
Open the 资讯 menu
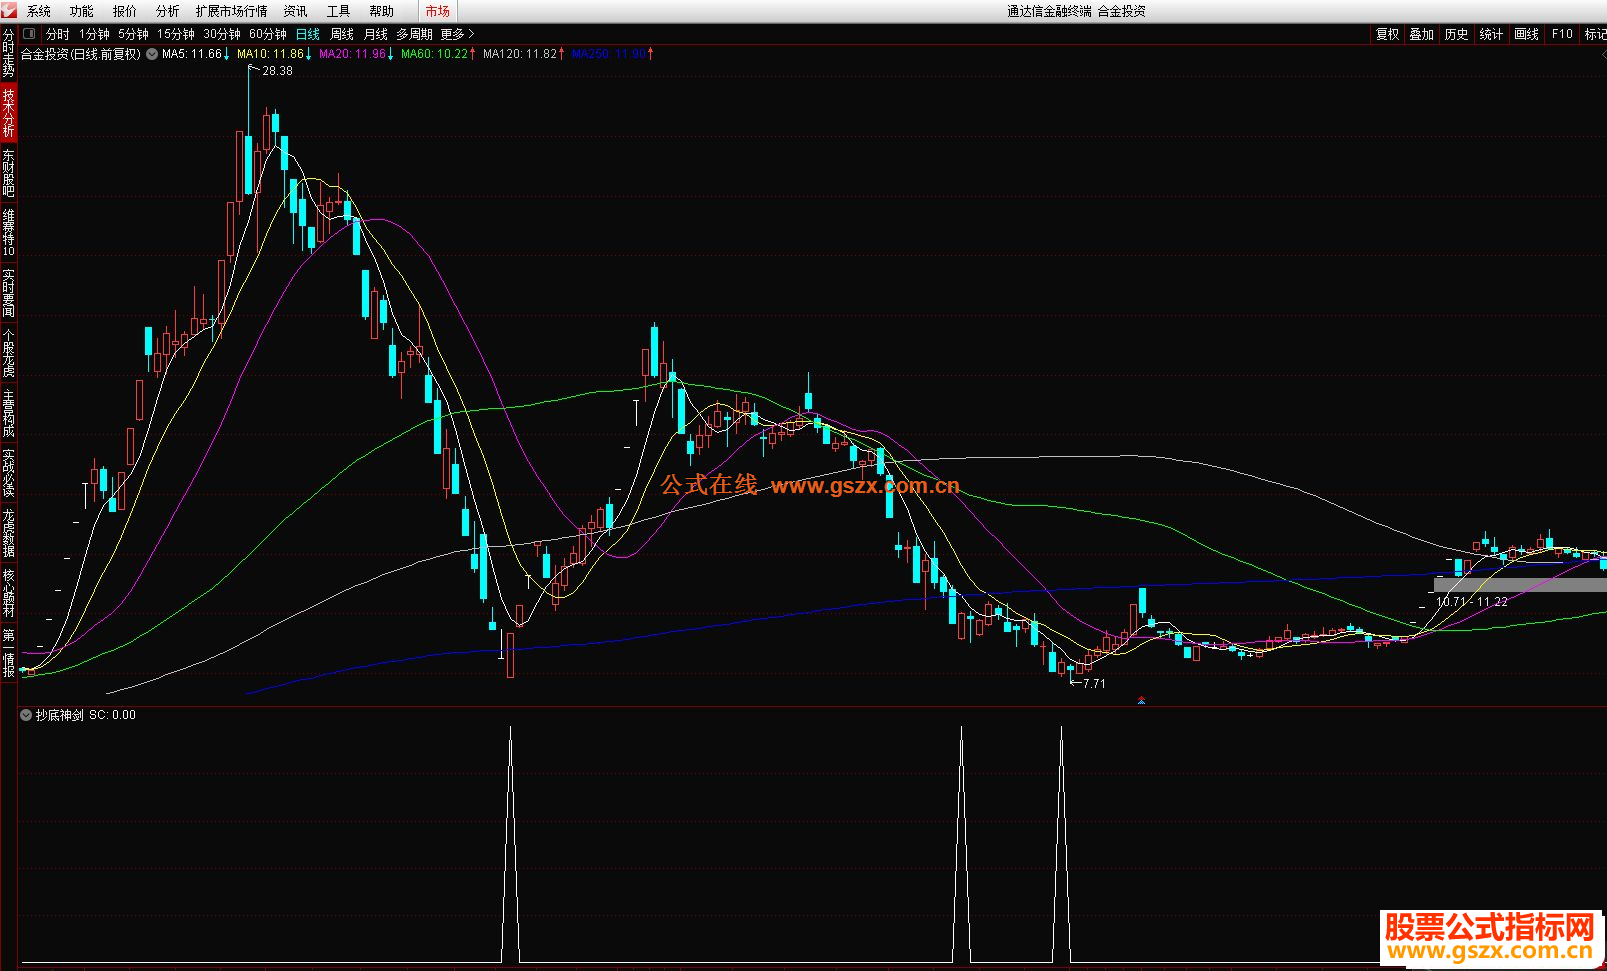pos(296,11)
